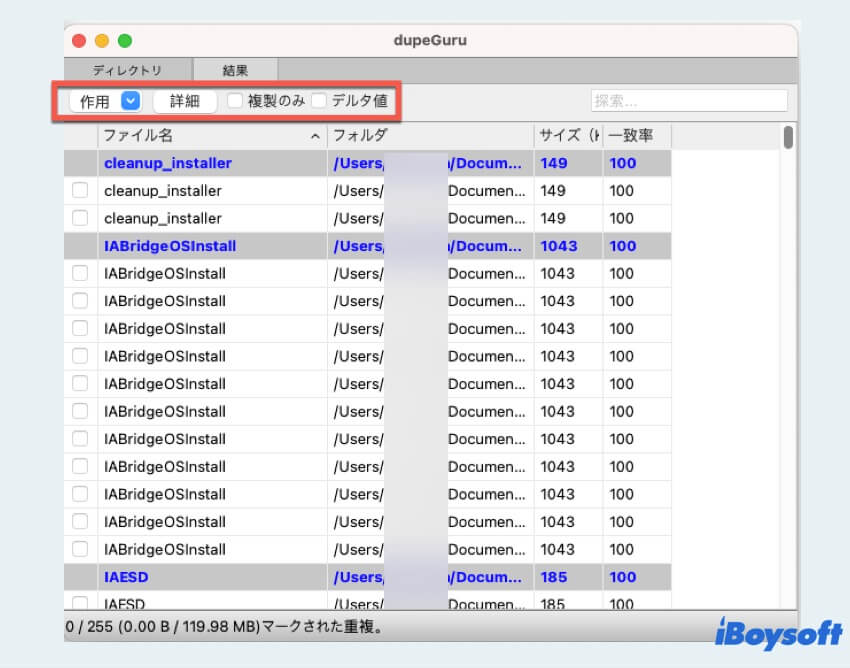Screen dimensions: 850x668
Task: Click the 探索 search field
Action: (688, 100)
